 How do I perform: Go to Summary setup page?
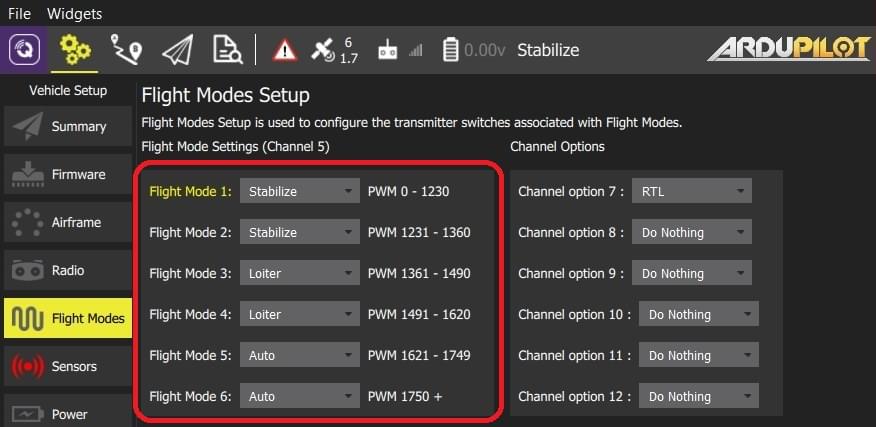pyautogui.click(x=67, y=127)
